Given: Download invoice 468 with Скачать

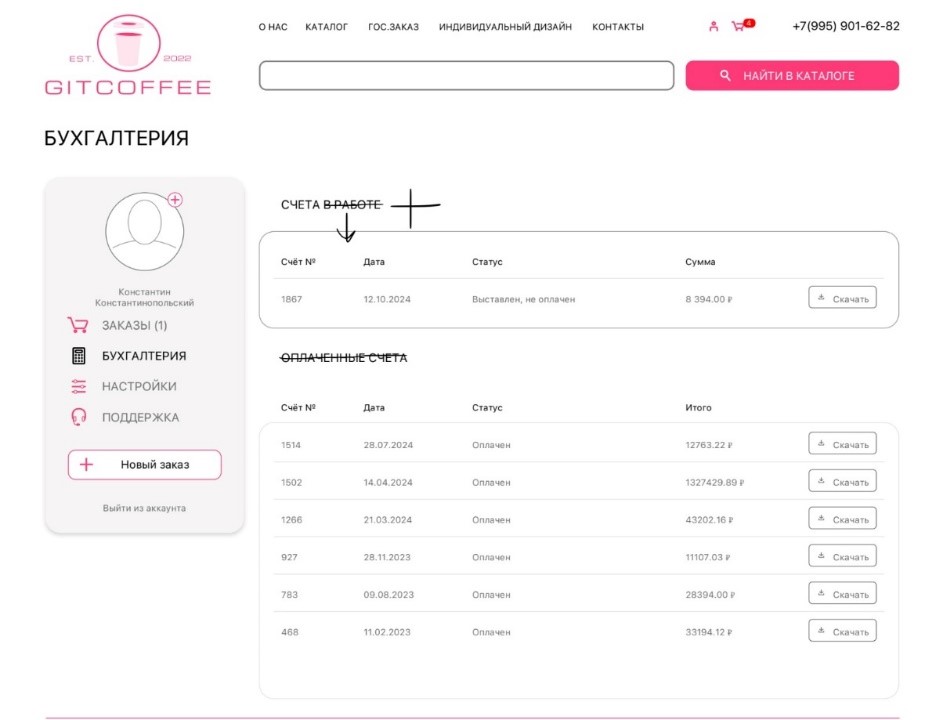Looking at the screenshot, I should (842, 631).
